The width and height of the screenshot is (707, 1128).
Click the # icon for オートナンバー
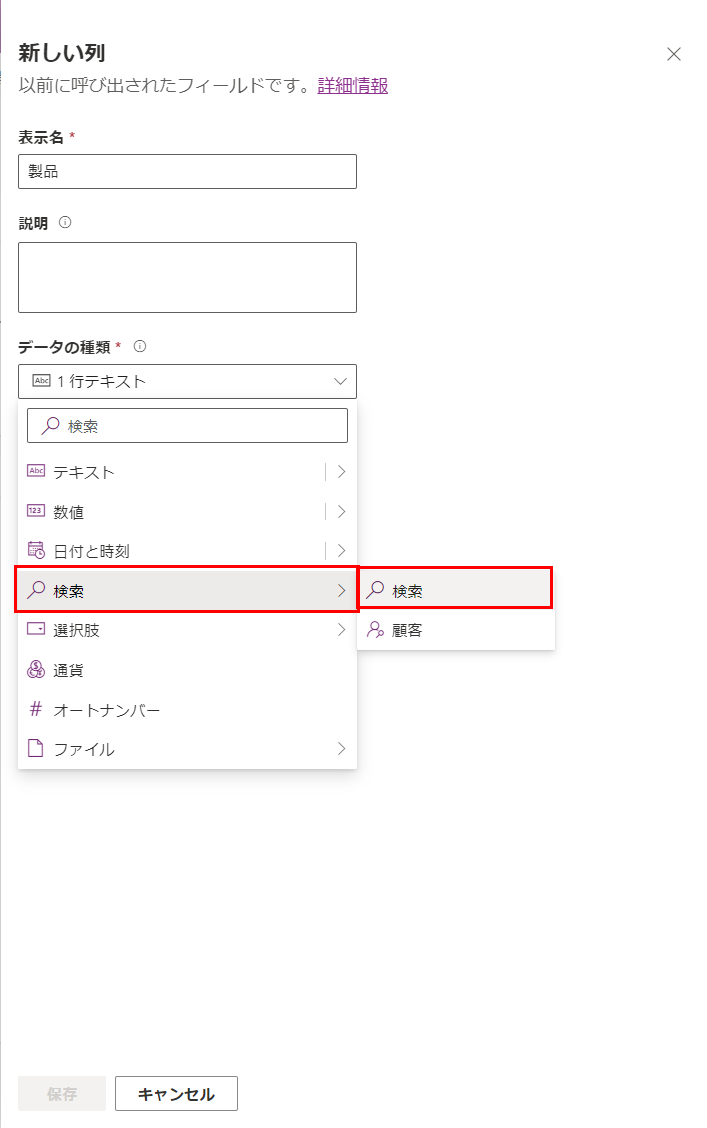point(35,709)
